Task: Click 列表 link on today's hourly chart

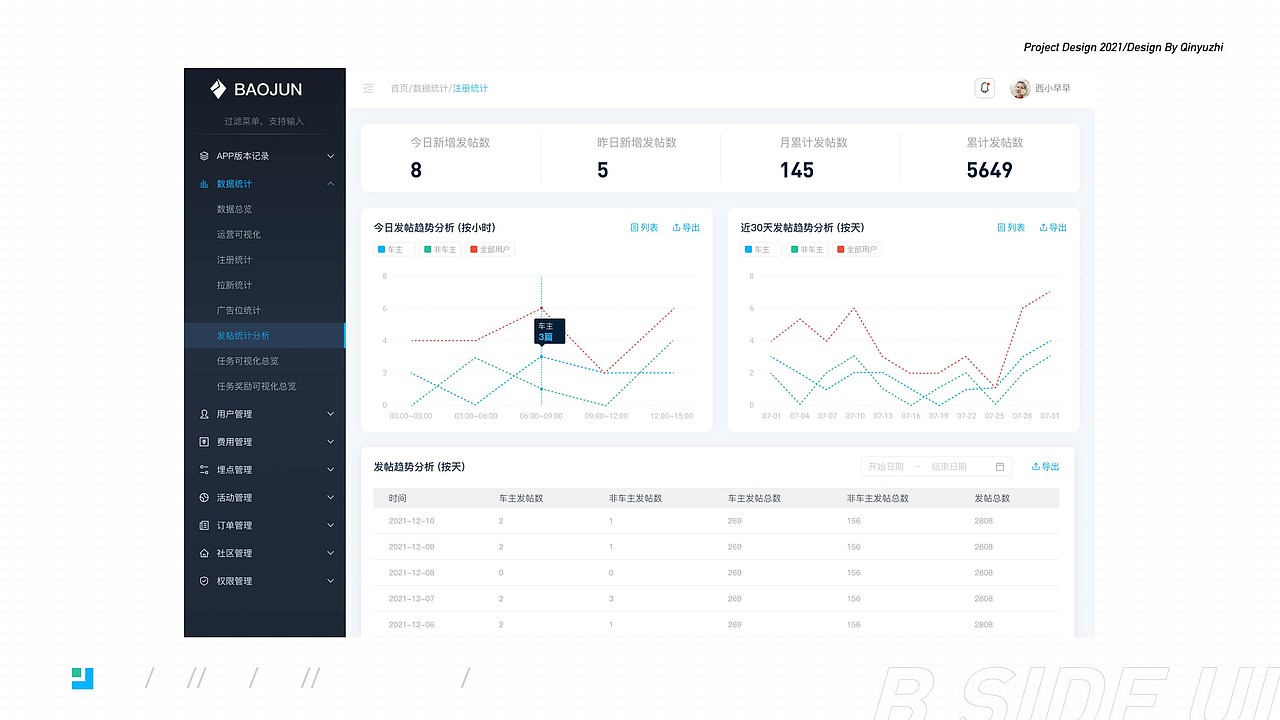Action: (644, 228)
